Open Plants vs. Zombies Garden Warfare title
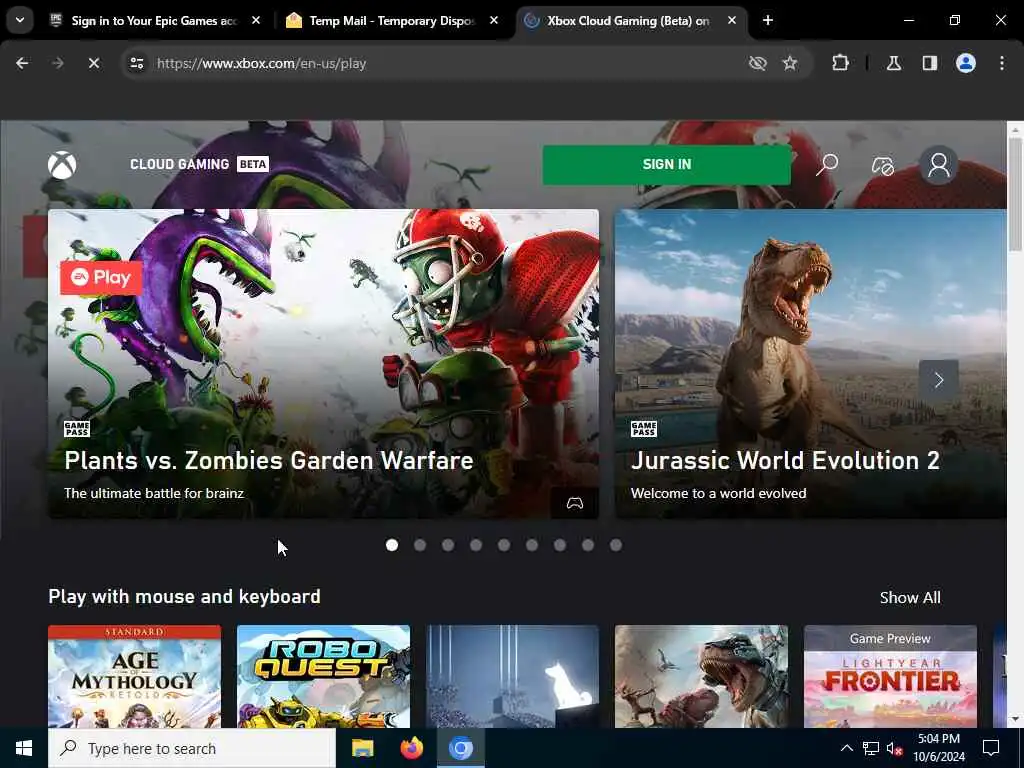 point(268,460)
